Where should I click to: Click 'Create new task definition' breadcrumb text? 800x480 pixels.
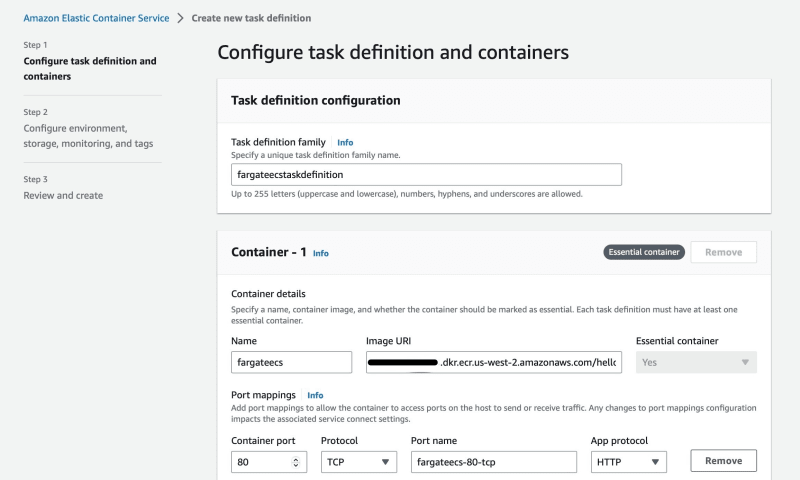(251, 18)
